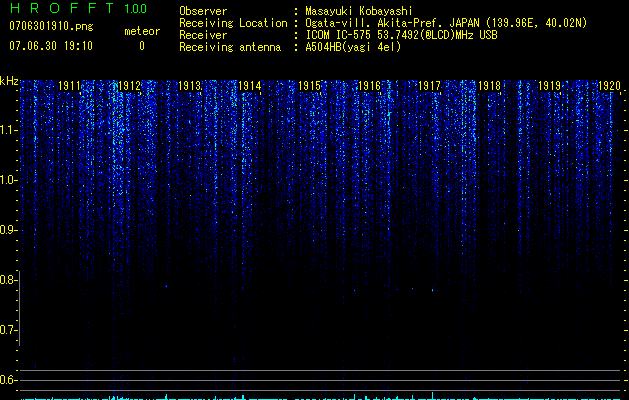Click the 'meteor' counter label
Image resolution: width=629 pixels, height=400 pixels.
coord(142,31)
